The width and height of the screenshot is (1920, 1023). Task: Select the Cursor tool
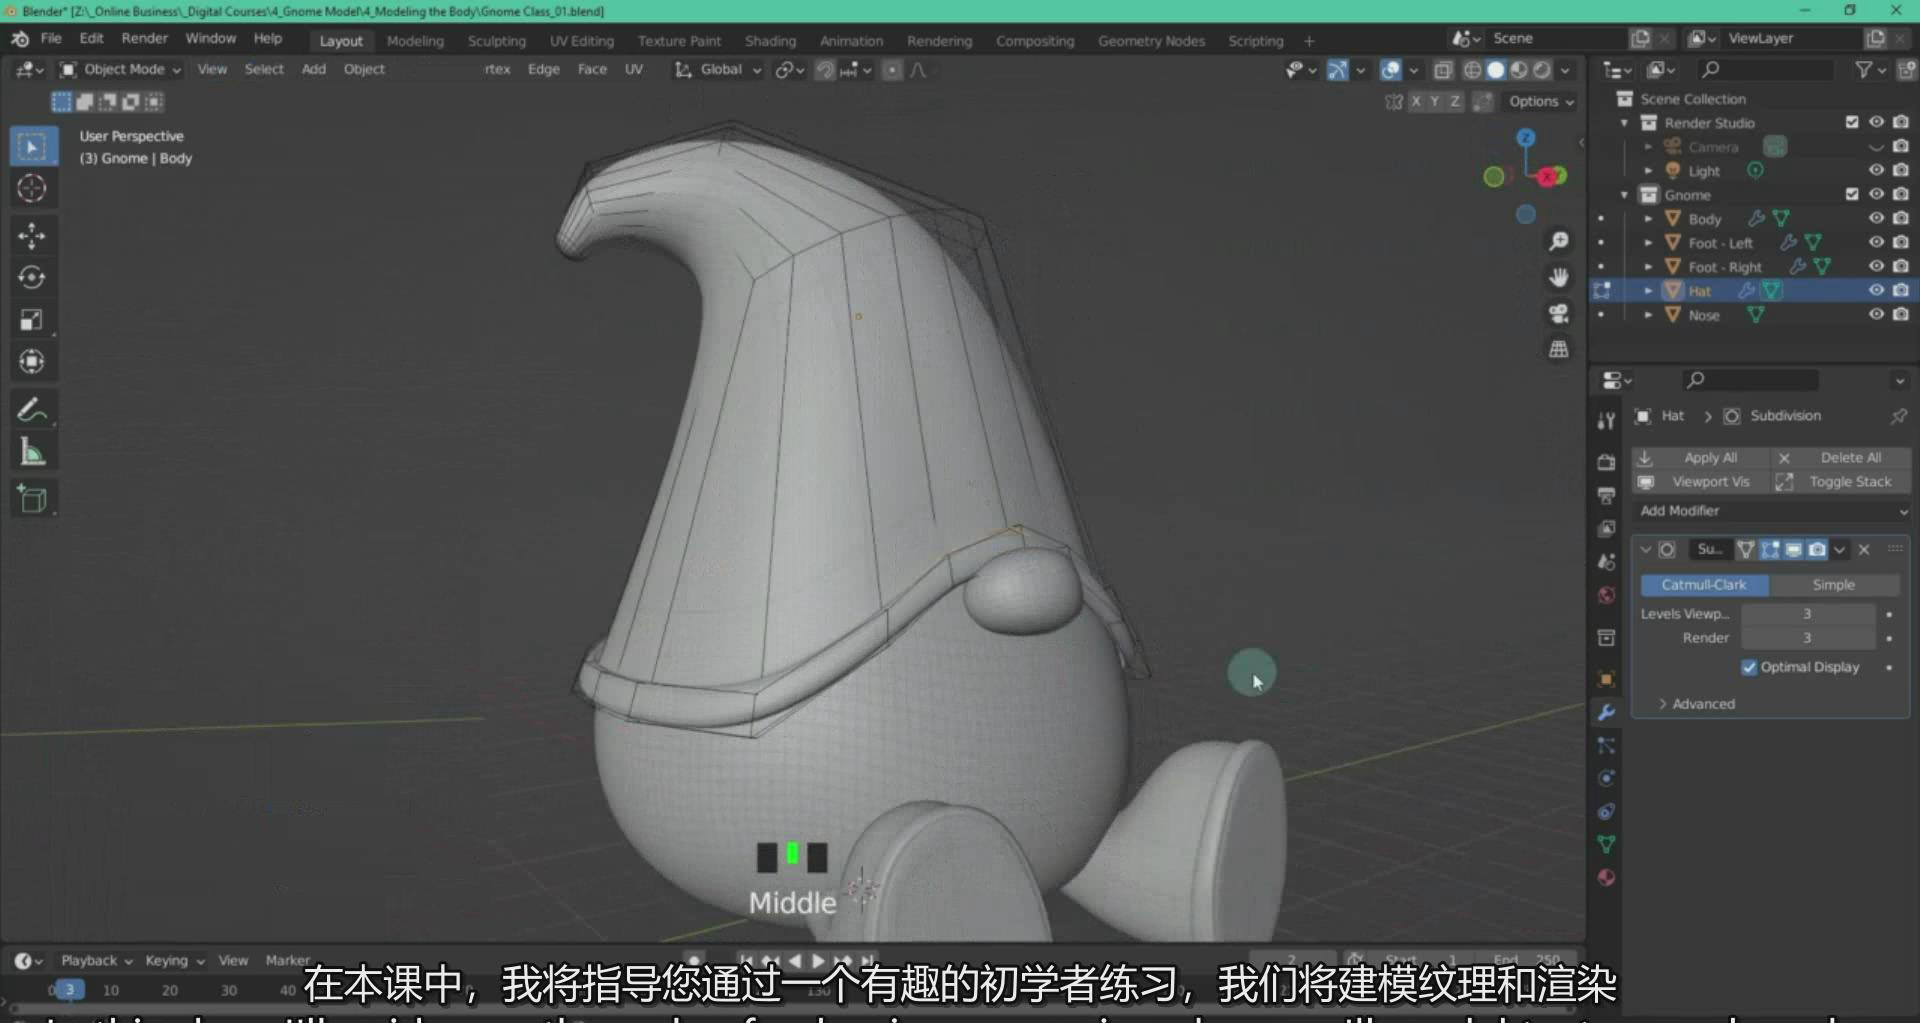pyautogui.click(x=33, y=189)
